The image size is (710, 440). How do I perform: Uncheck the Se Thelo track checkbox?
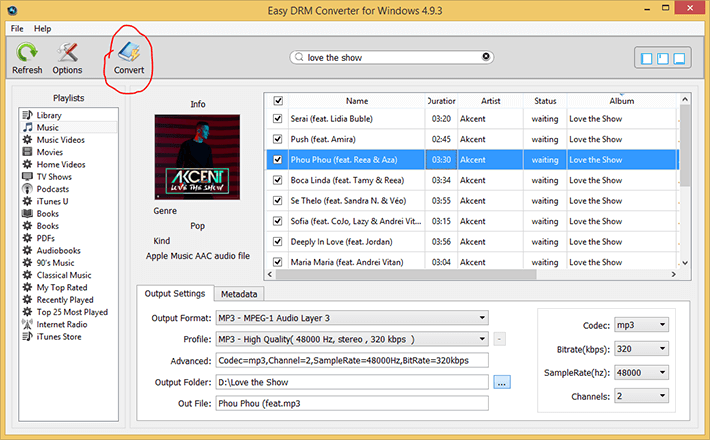[278, 201]
